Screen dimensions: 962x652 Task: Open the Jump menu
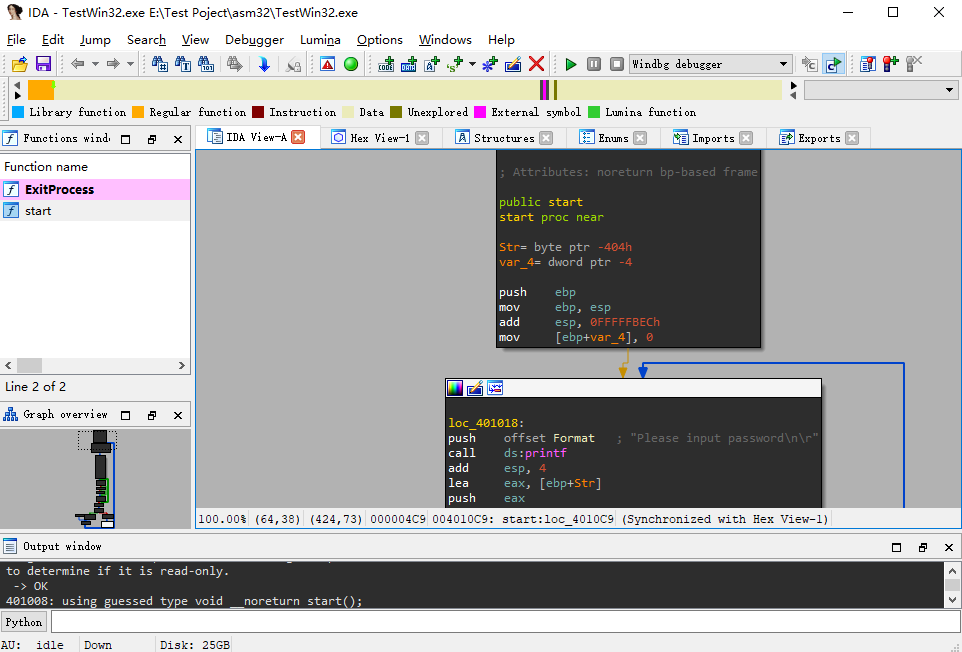(x=95, y=40)
